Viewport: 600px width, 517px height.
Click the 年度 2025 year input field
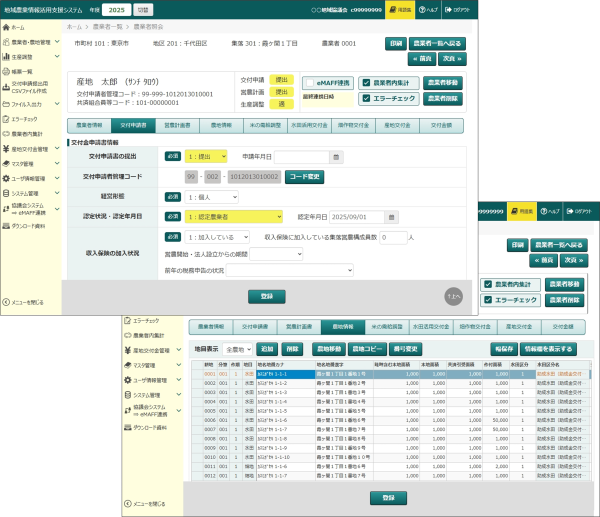click(117, 9)
